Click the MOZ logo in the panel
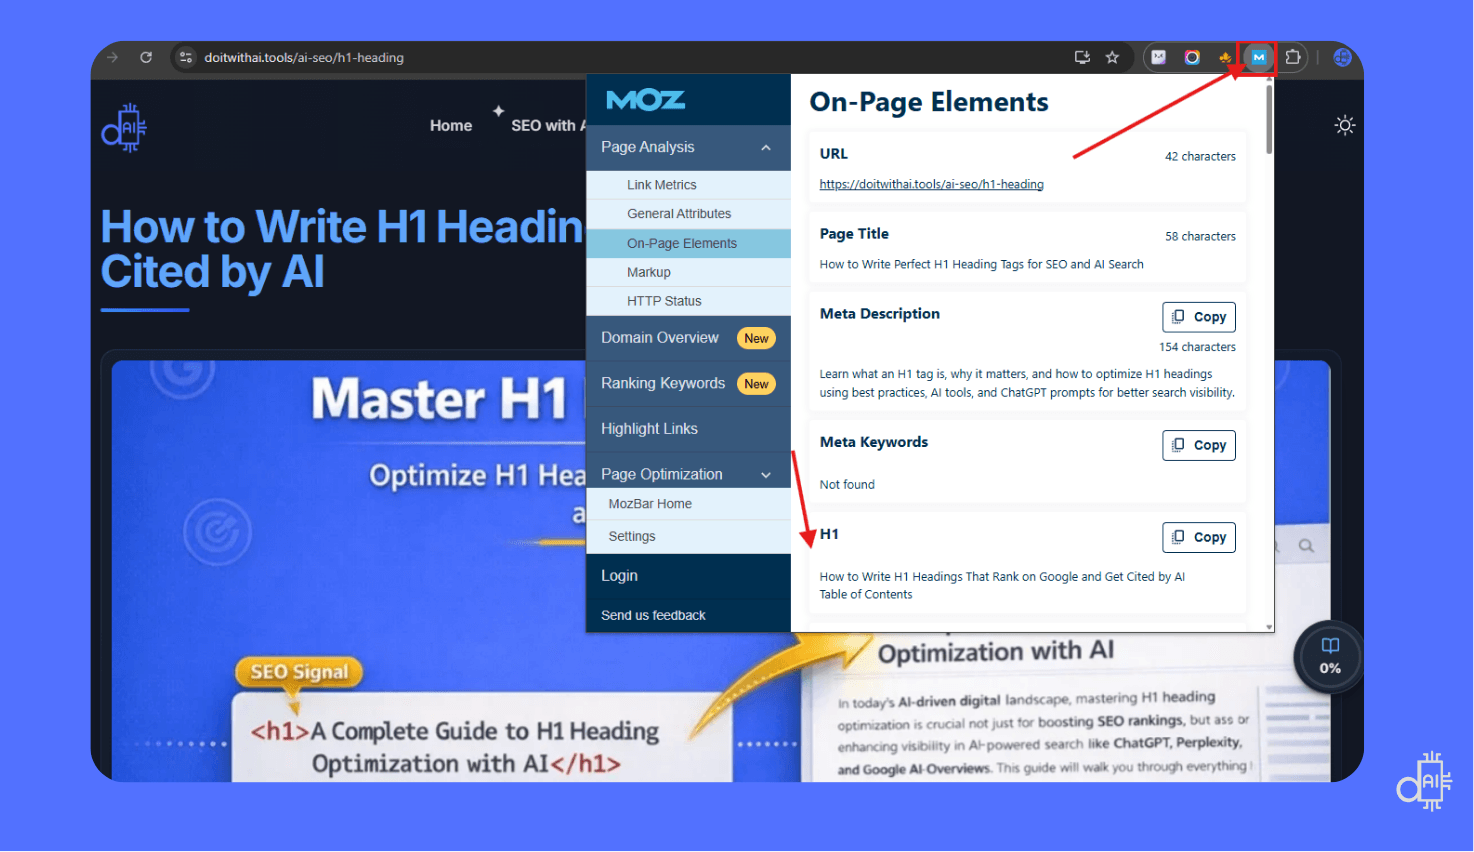The image size is (1474, 852). pos(646,100)
